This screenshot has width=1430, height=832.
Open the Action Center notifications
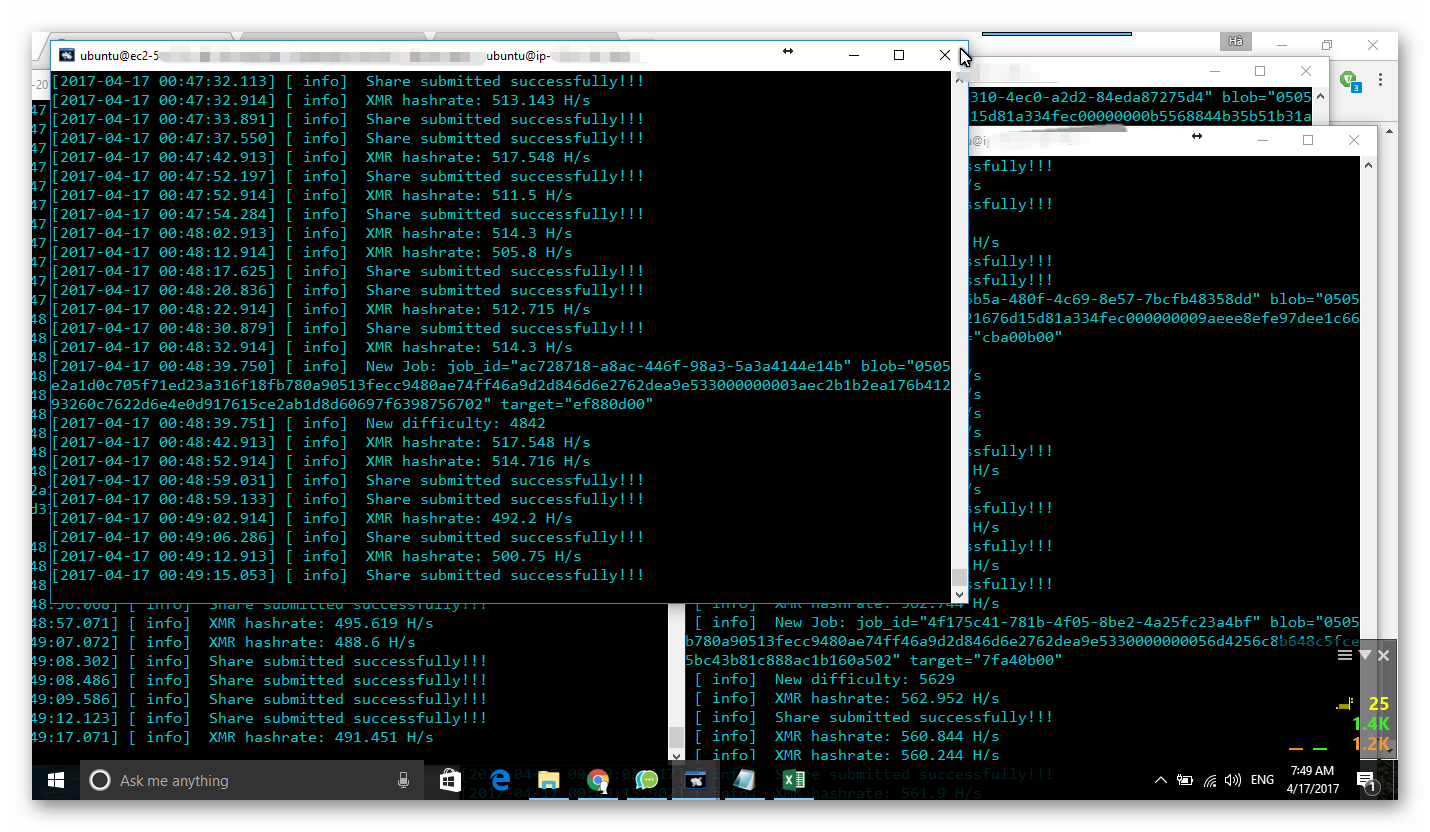point(1367,781)
